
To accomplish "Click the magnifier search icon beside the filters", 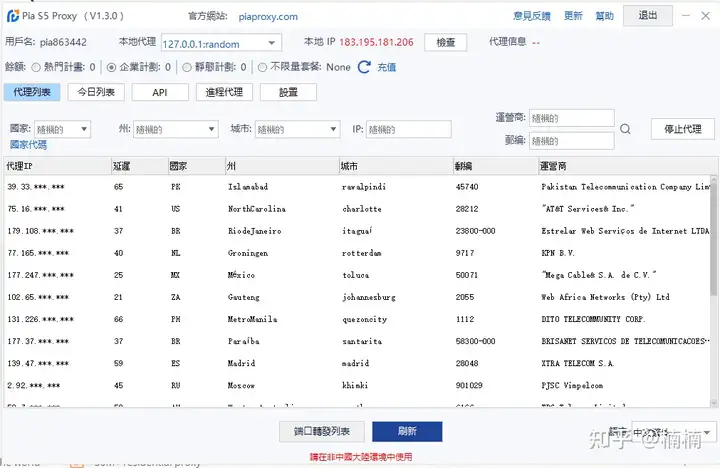I will pyautogui.click(x=625, y=129).
